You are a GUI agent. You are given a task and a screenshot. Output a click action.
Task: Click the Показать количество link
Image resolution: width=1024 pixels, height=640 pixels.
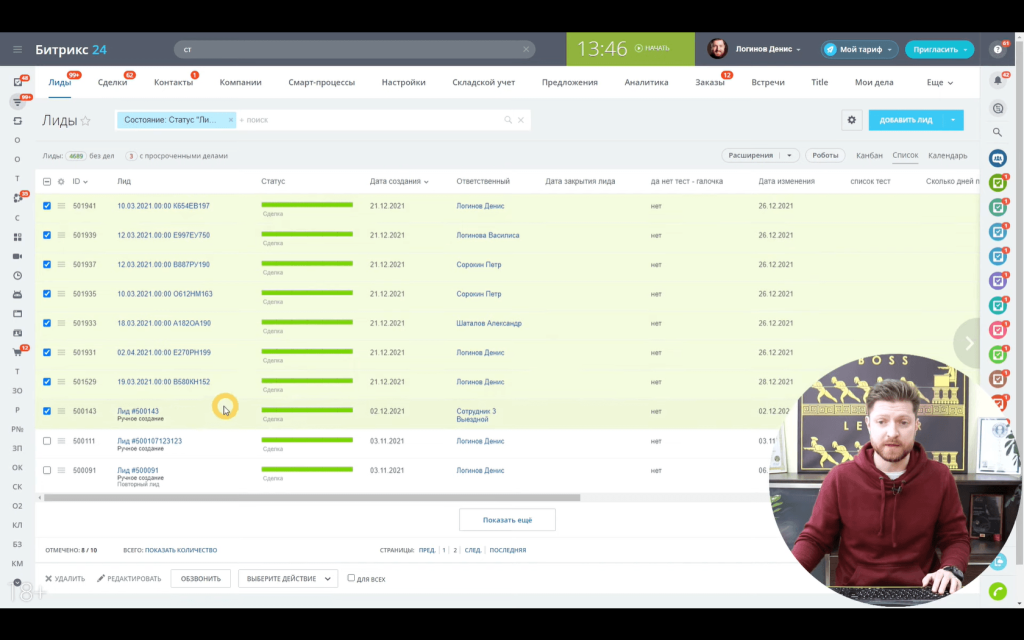click(181, 550)
